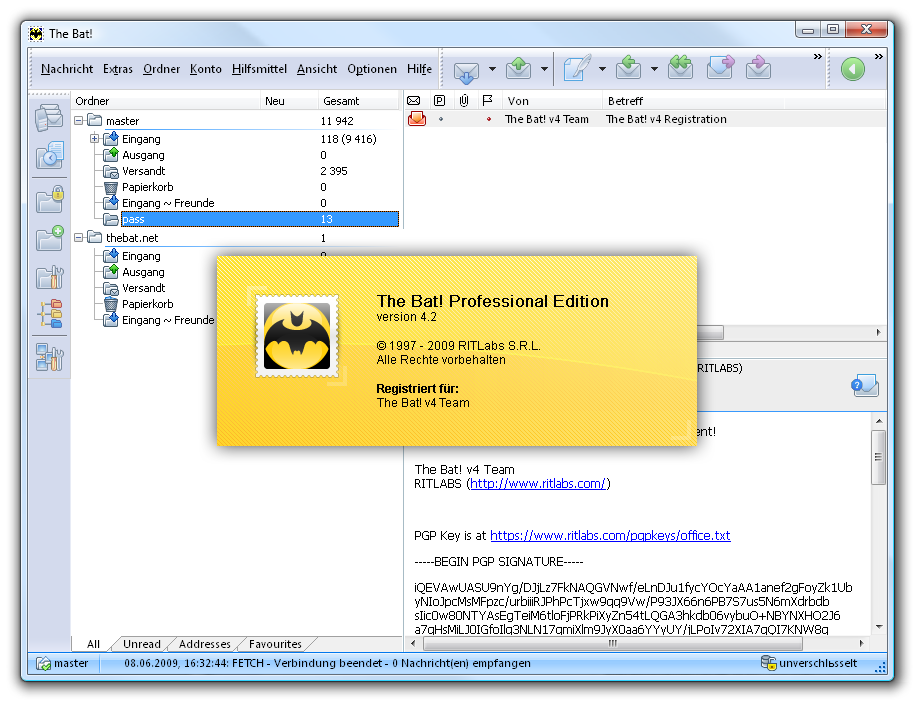Sort messages by flag column header
This screenshot has width=915, height=702.
488,101
